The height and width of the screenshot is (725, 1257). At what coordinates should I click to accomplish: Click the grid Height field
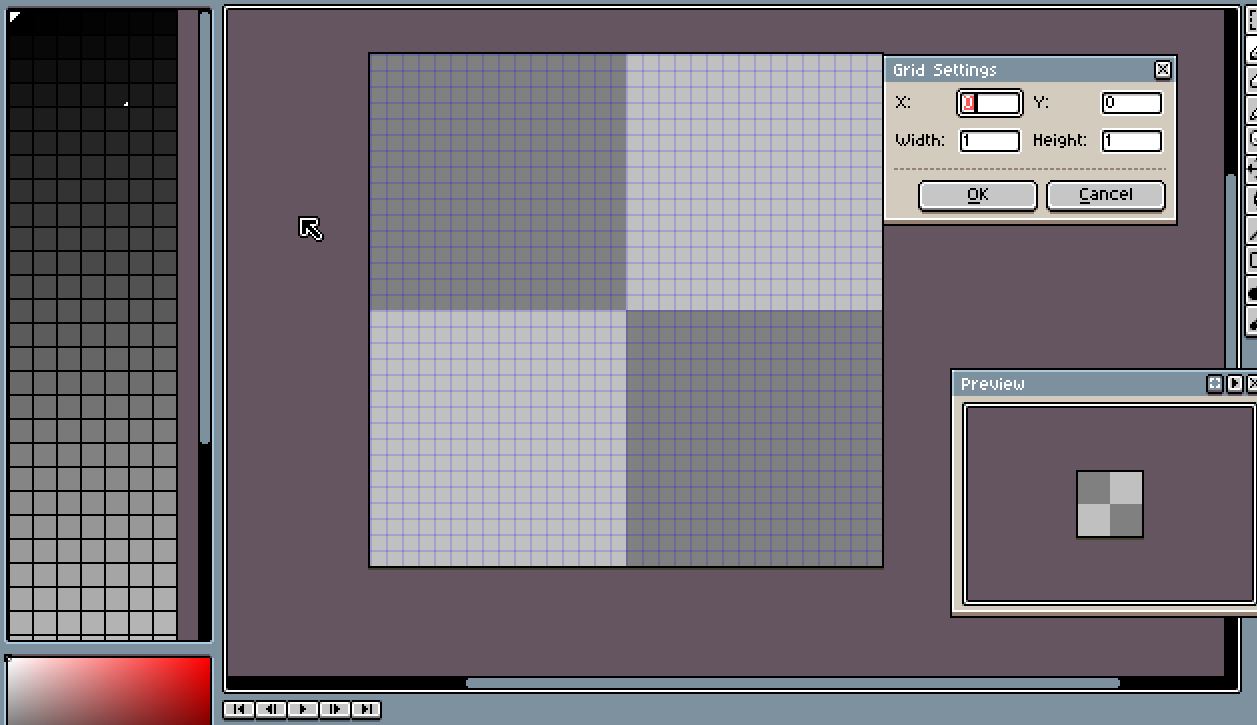[1132, 141]
